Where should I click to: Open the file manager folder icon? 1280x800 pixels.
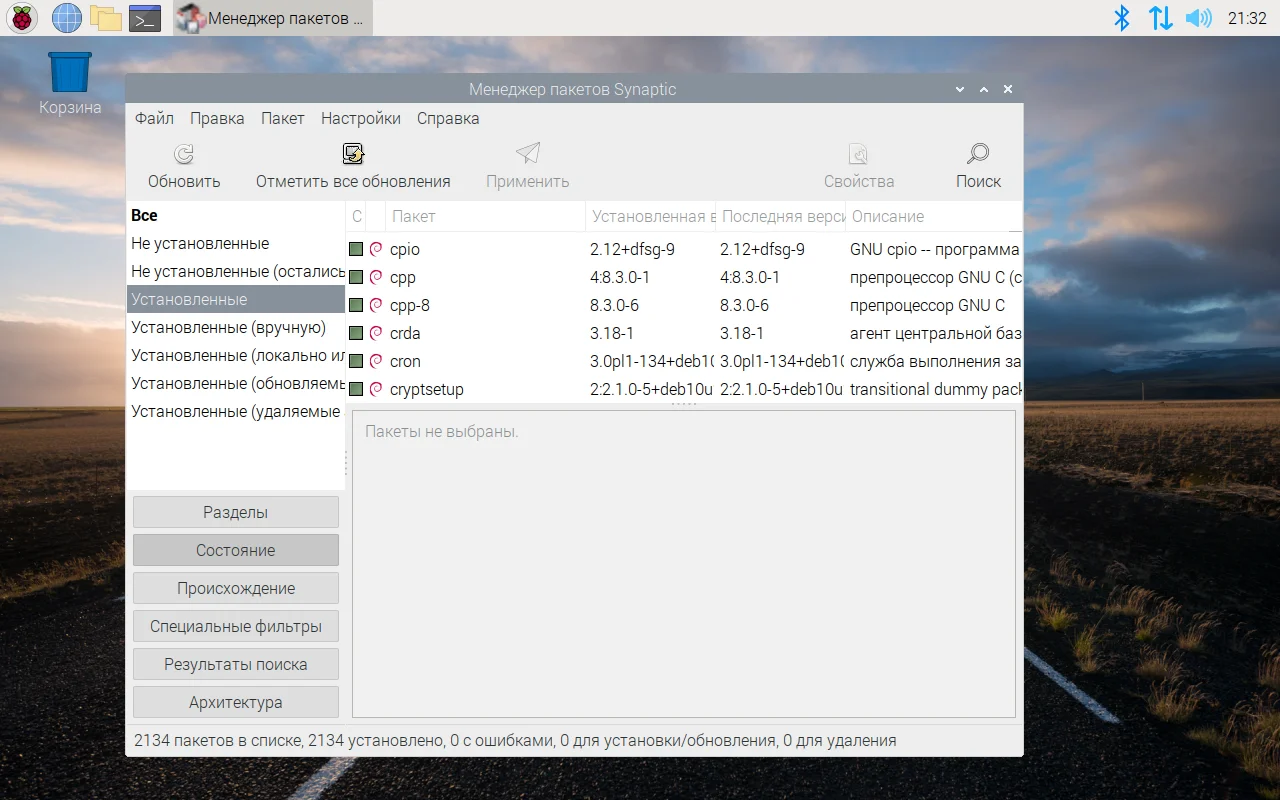pyautogui.click(x=106, y=18)
